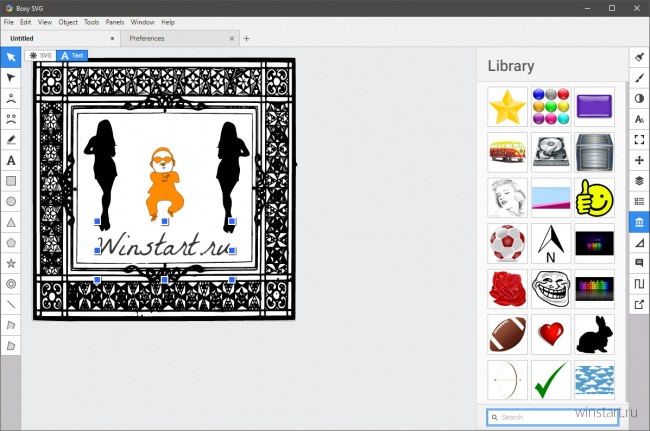
Task: Insert the soccer ball library image
Action: pos(507,244)
